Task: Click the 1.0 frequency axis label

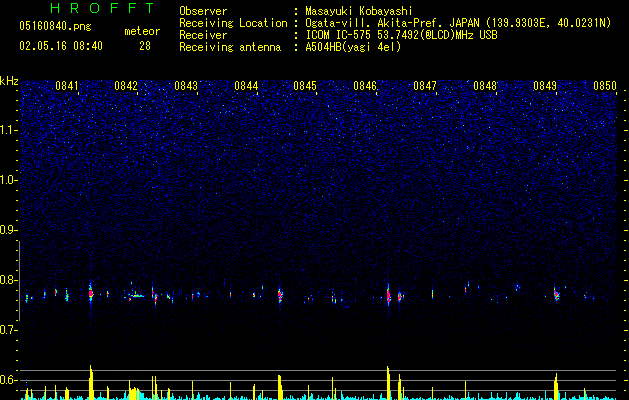Action: [x=9, y=180]
